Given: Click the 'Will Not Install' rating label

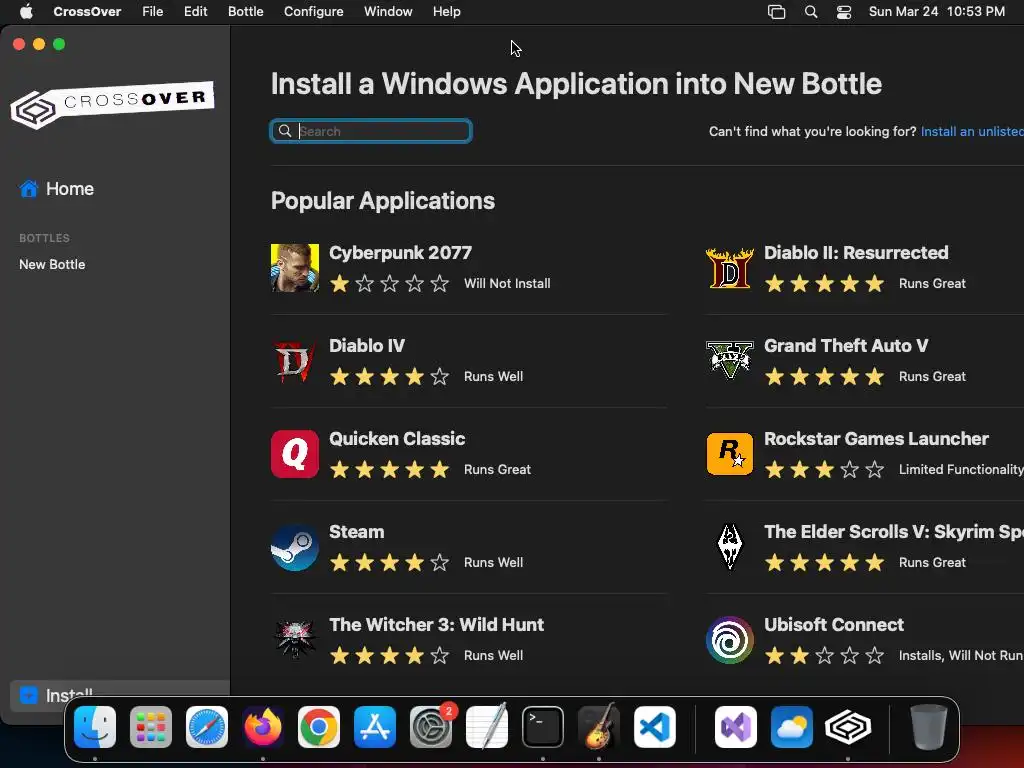Looking at the screenshot, I should (x=507, y=283).
